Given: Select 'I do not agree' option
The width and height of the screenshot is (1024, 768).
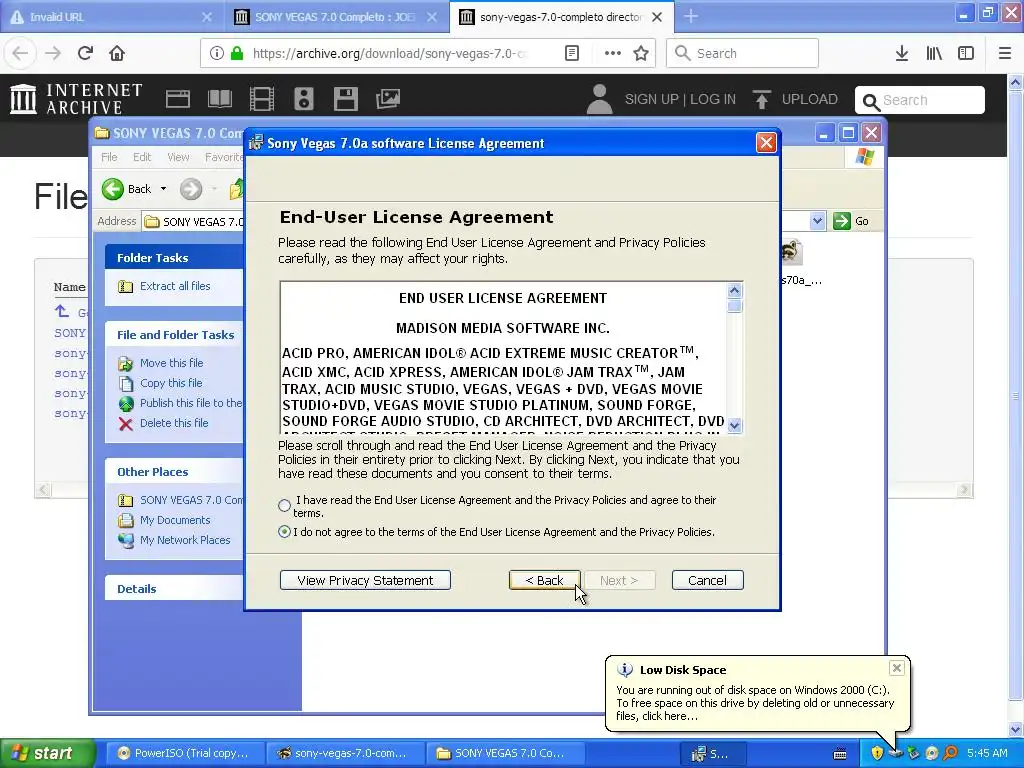Looking at the screenshot, I should click(284, 532).
